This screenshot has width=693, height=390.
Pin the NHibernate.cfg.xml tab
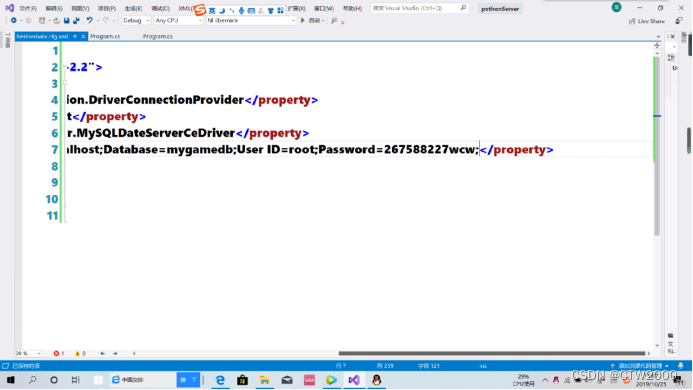point(75,36)
